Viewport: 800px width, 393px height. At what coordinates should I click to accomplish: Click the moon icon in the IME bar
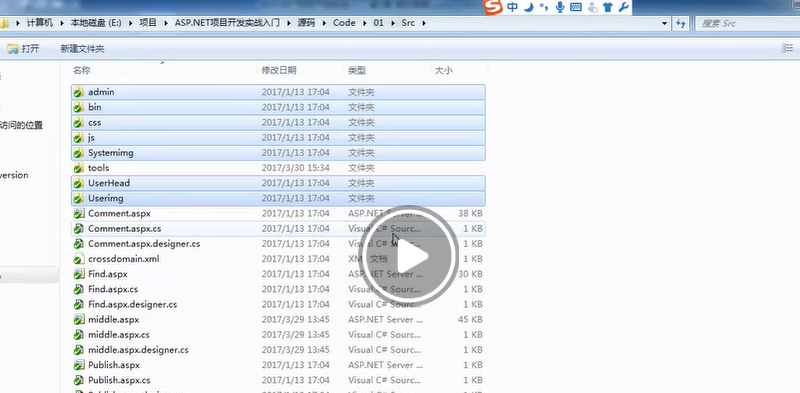(x=529, y=7)
